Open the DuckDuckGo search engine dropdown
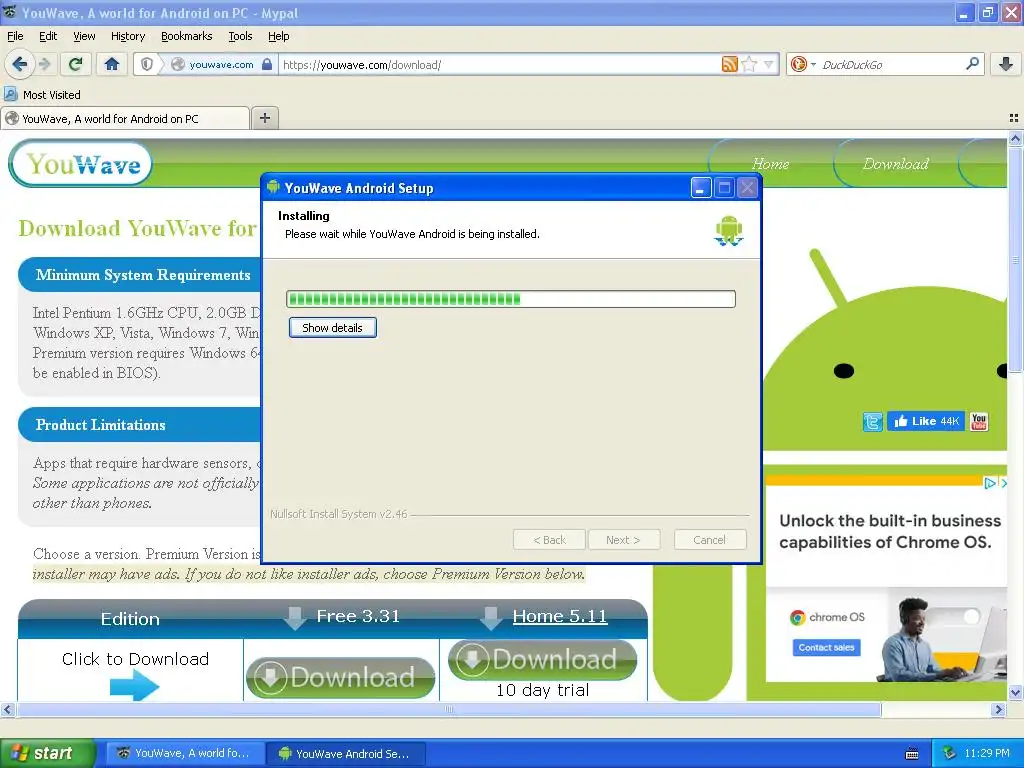This screenshot has width=1024, height=768. (803, 64)
